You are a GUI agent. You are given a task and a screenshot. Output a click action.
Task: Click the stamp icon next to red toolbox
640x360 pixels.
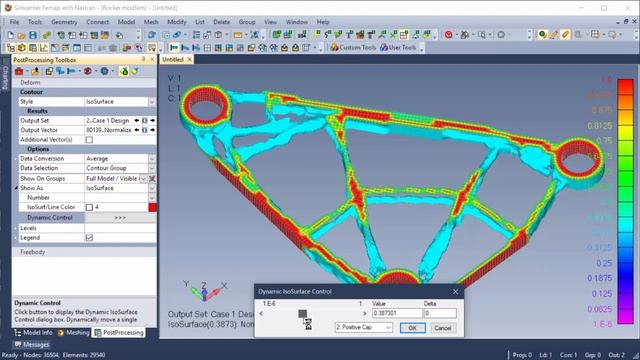click(36, 71)
